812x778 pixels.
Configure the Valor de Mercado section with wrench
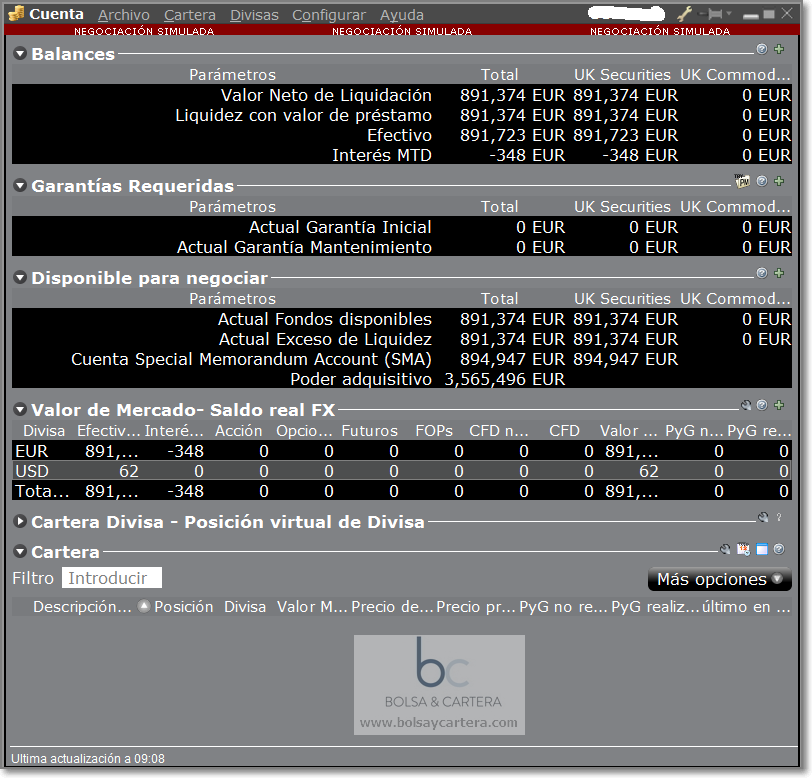[x=746, y=405]
